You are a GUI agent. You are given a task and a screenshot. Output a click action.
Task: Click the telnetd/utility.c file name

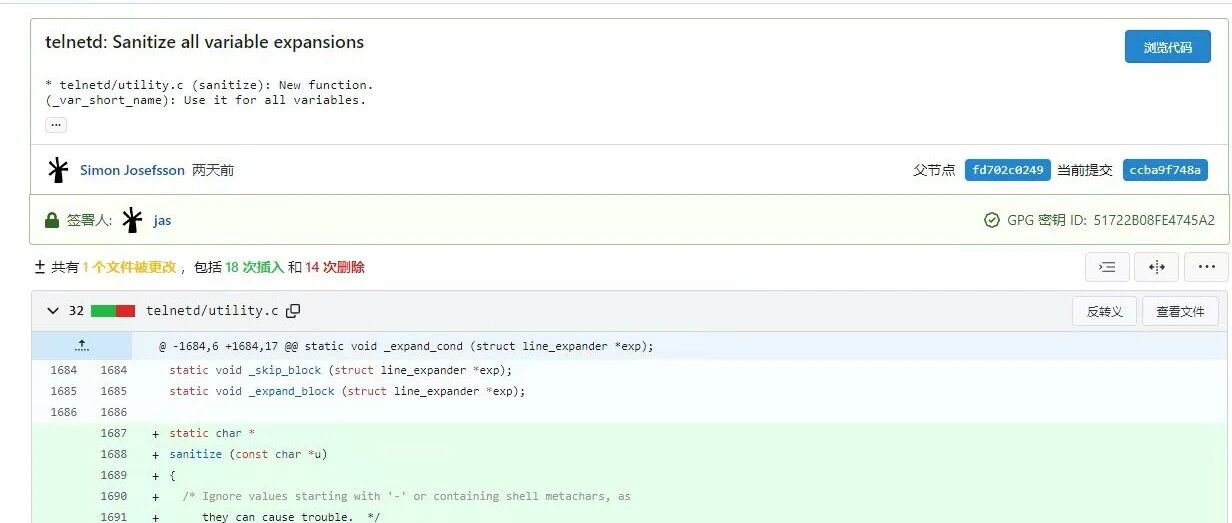[x=212, y=311]
